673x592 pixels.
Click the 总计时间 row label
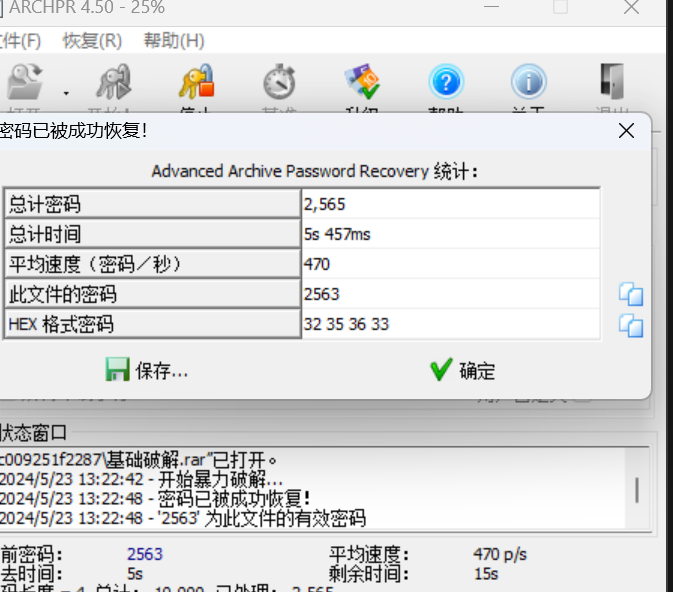pyautogui.click(x=152, y=234)
